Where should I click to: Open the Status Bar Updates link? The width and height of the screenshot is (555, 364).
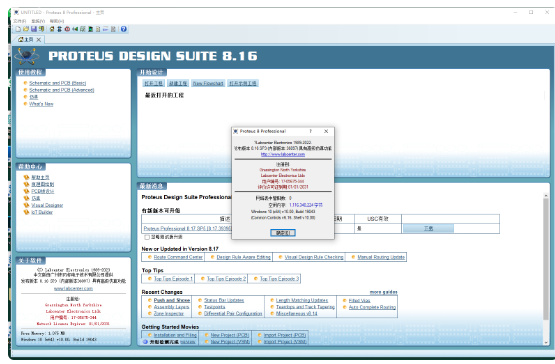coord(224,300)
